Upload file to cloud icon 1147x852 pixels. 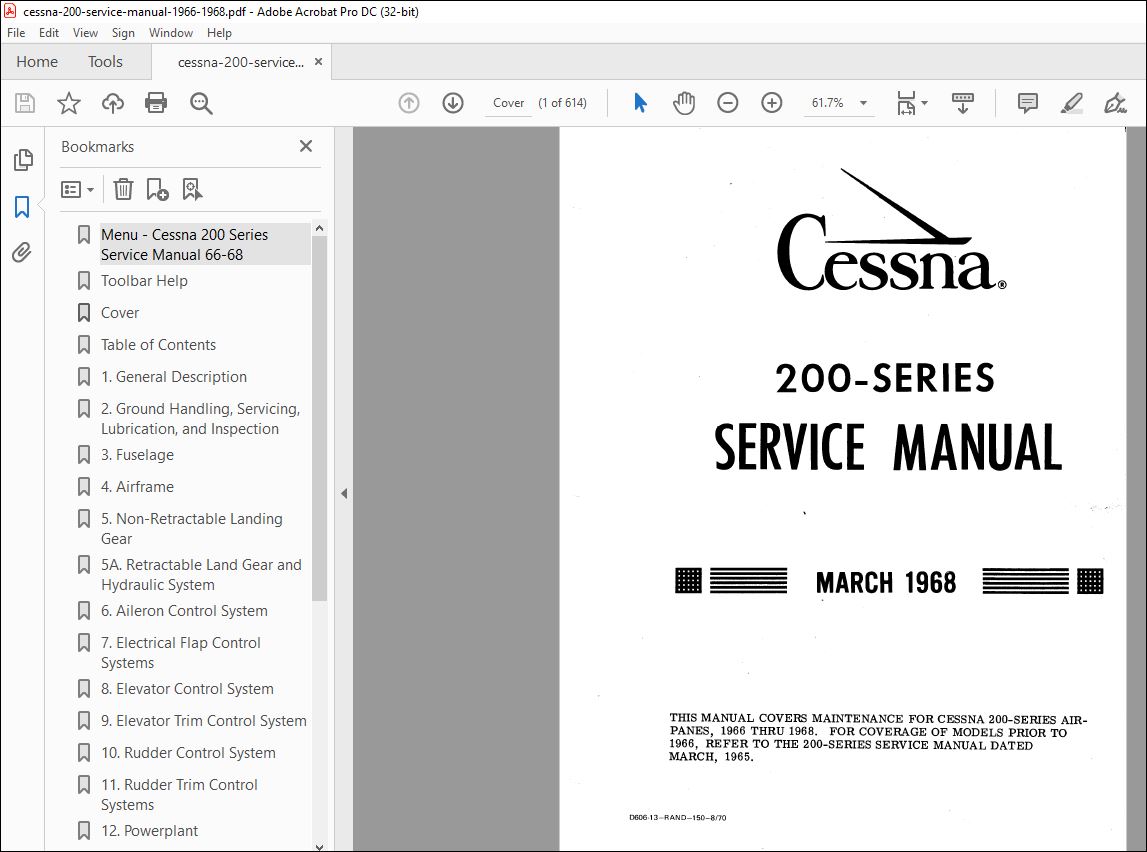click(113, 103)
